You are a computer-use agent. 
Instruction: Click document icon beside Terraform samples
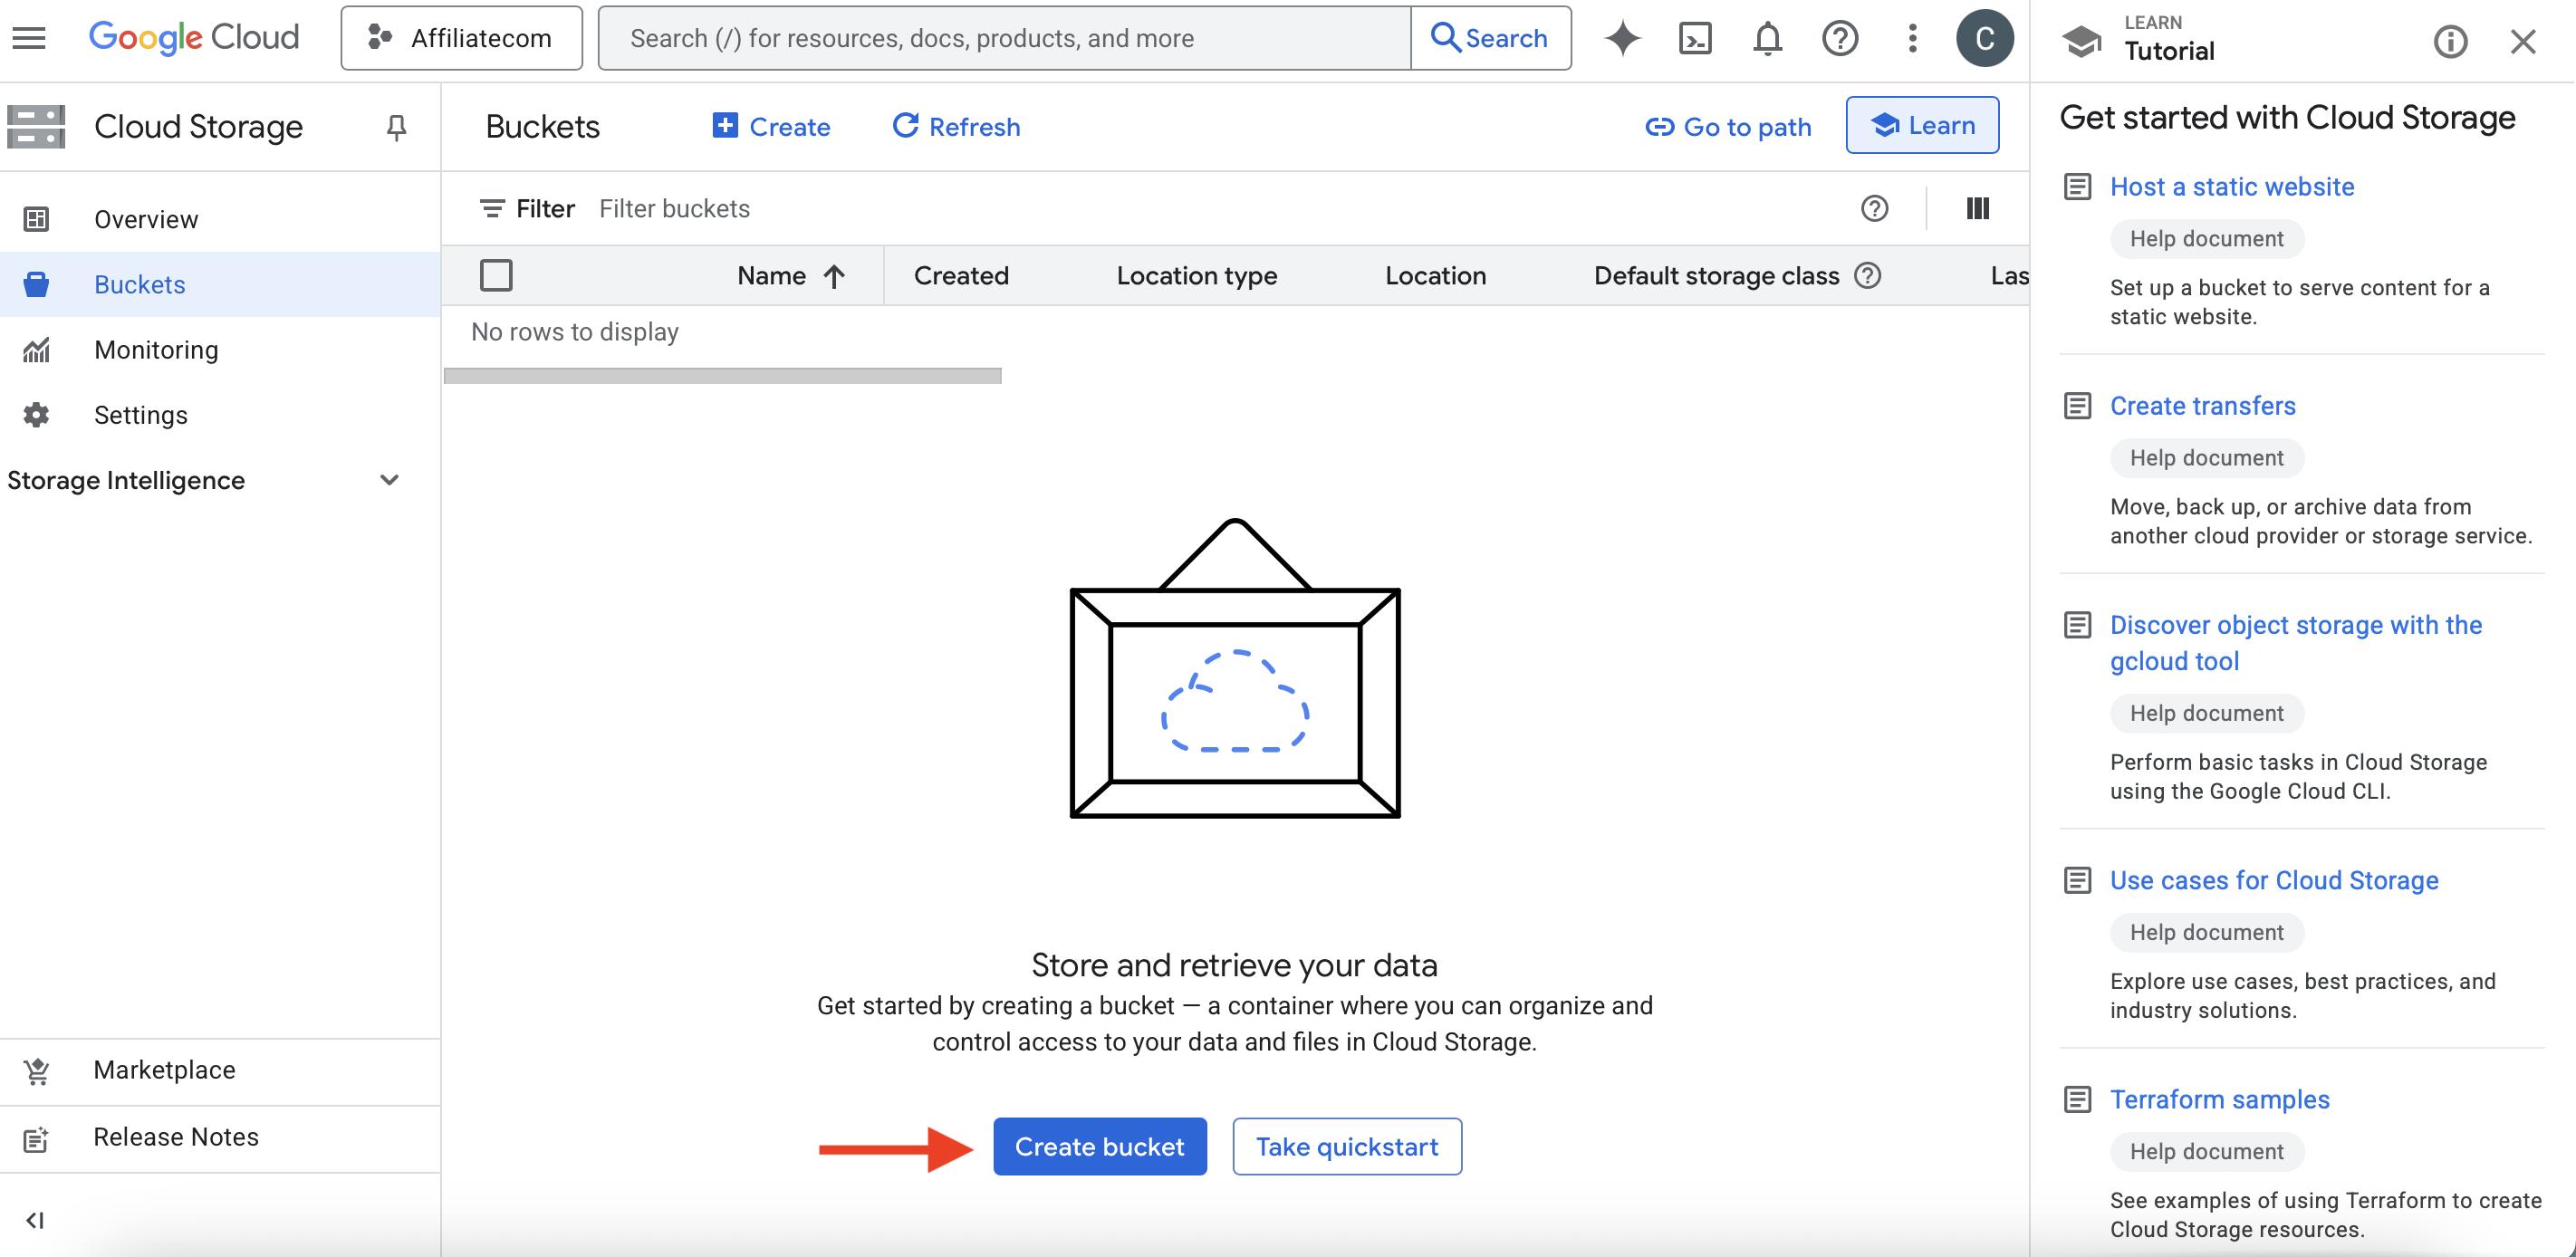pyautogui.click(x=2077, y=1099)
